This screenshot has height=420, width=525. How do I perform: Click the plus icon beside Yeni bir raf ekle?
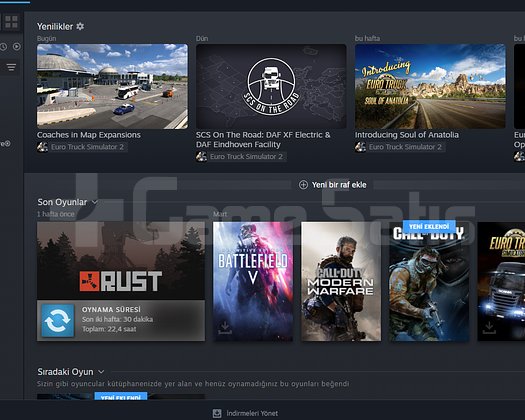[303, 185]
